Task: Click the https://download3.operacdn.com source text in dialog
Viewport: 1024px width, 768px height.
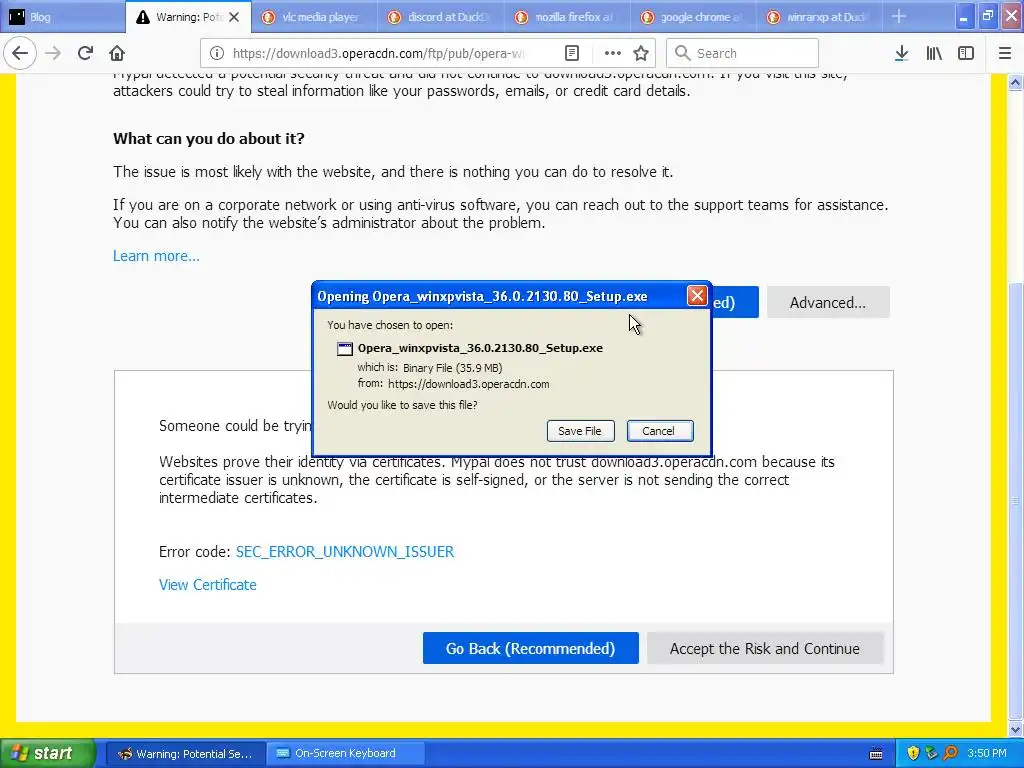Action: point(468,384)
